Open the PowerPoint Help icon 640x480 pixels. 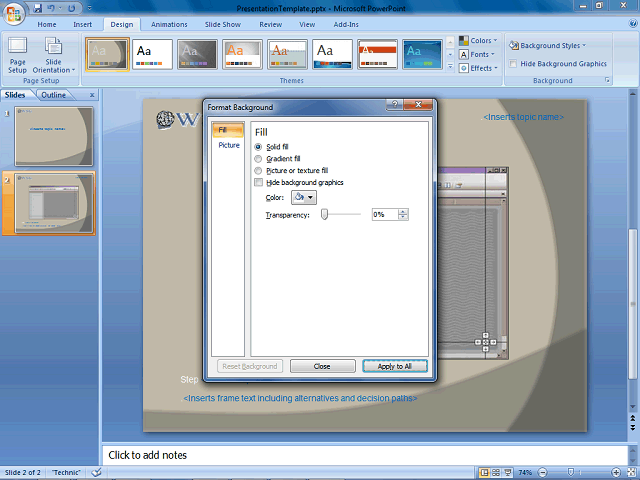(x=633, y=24)
